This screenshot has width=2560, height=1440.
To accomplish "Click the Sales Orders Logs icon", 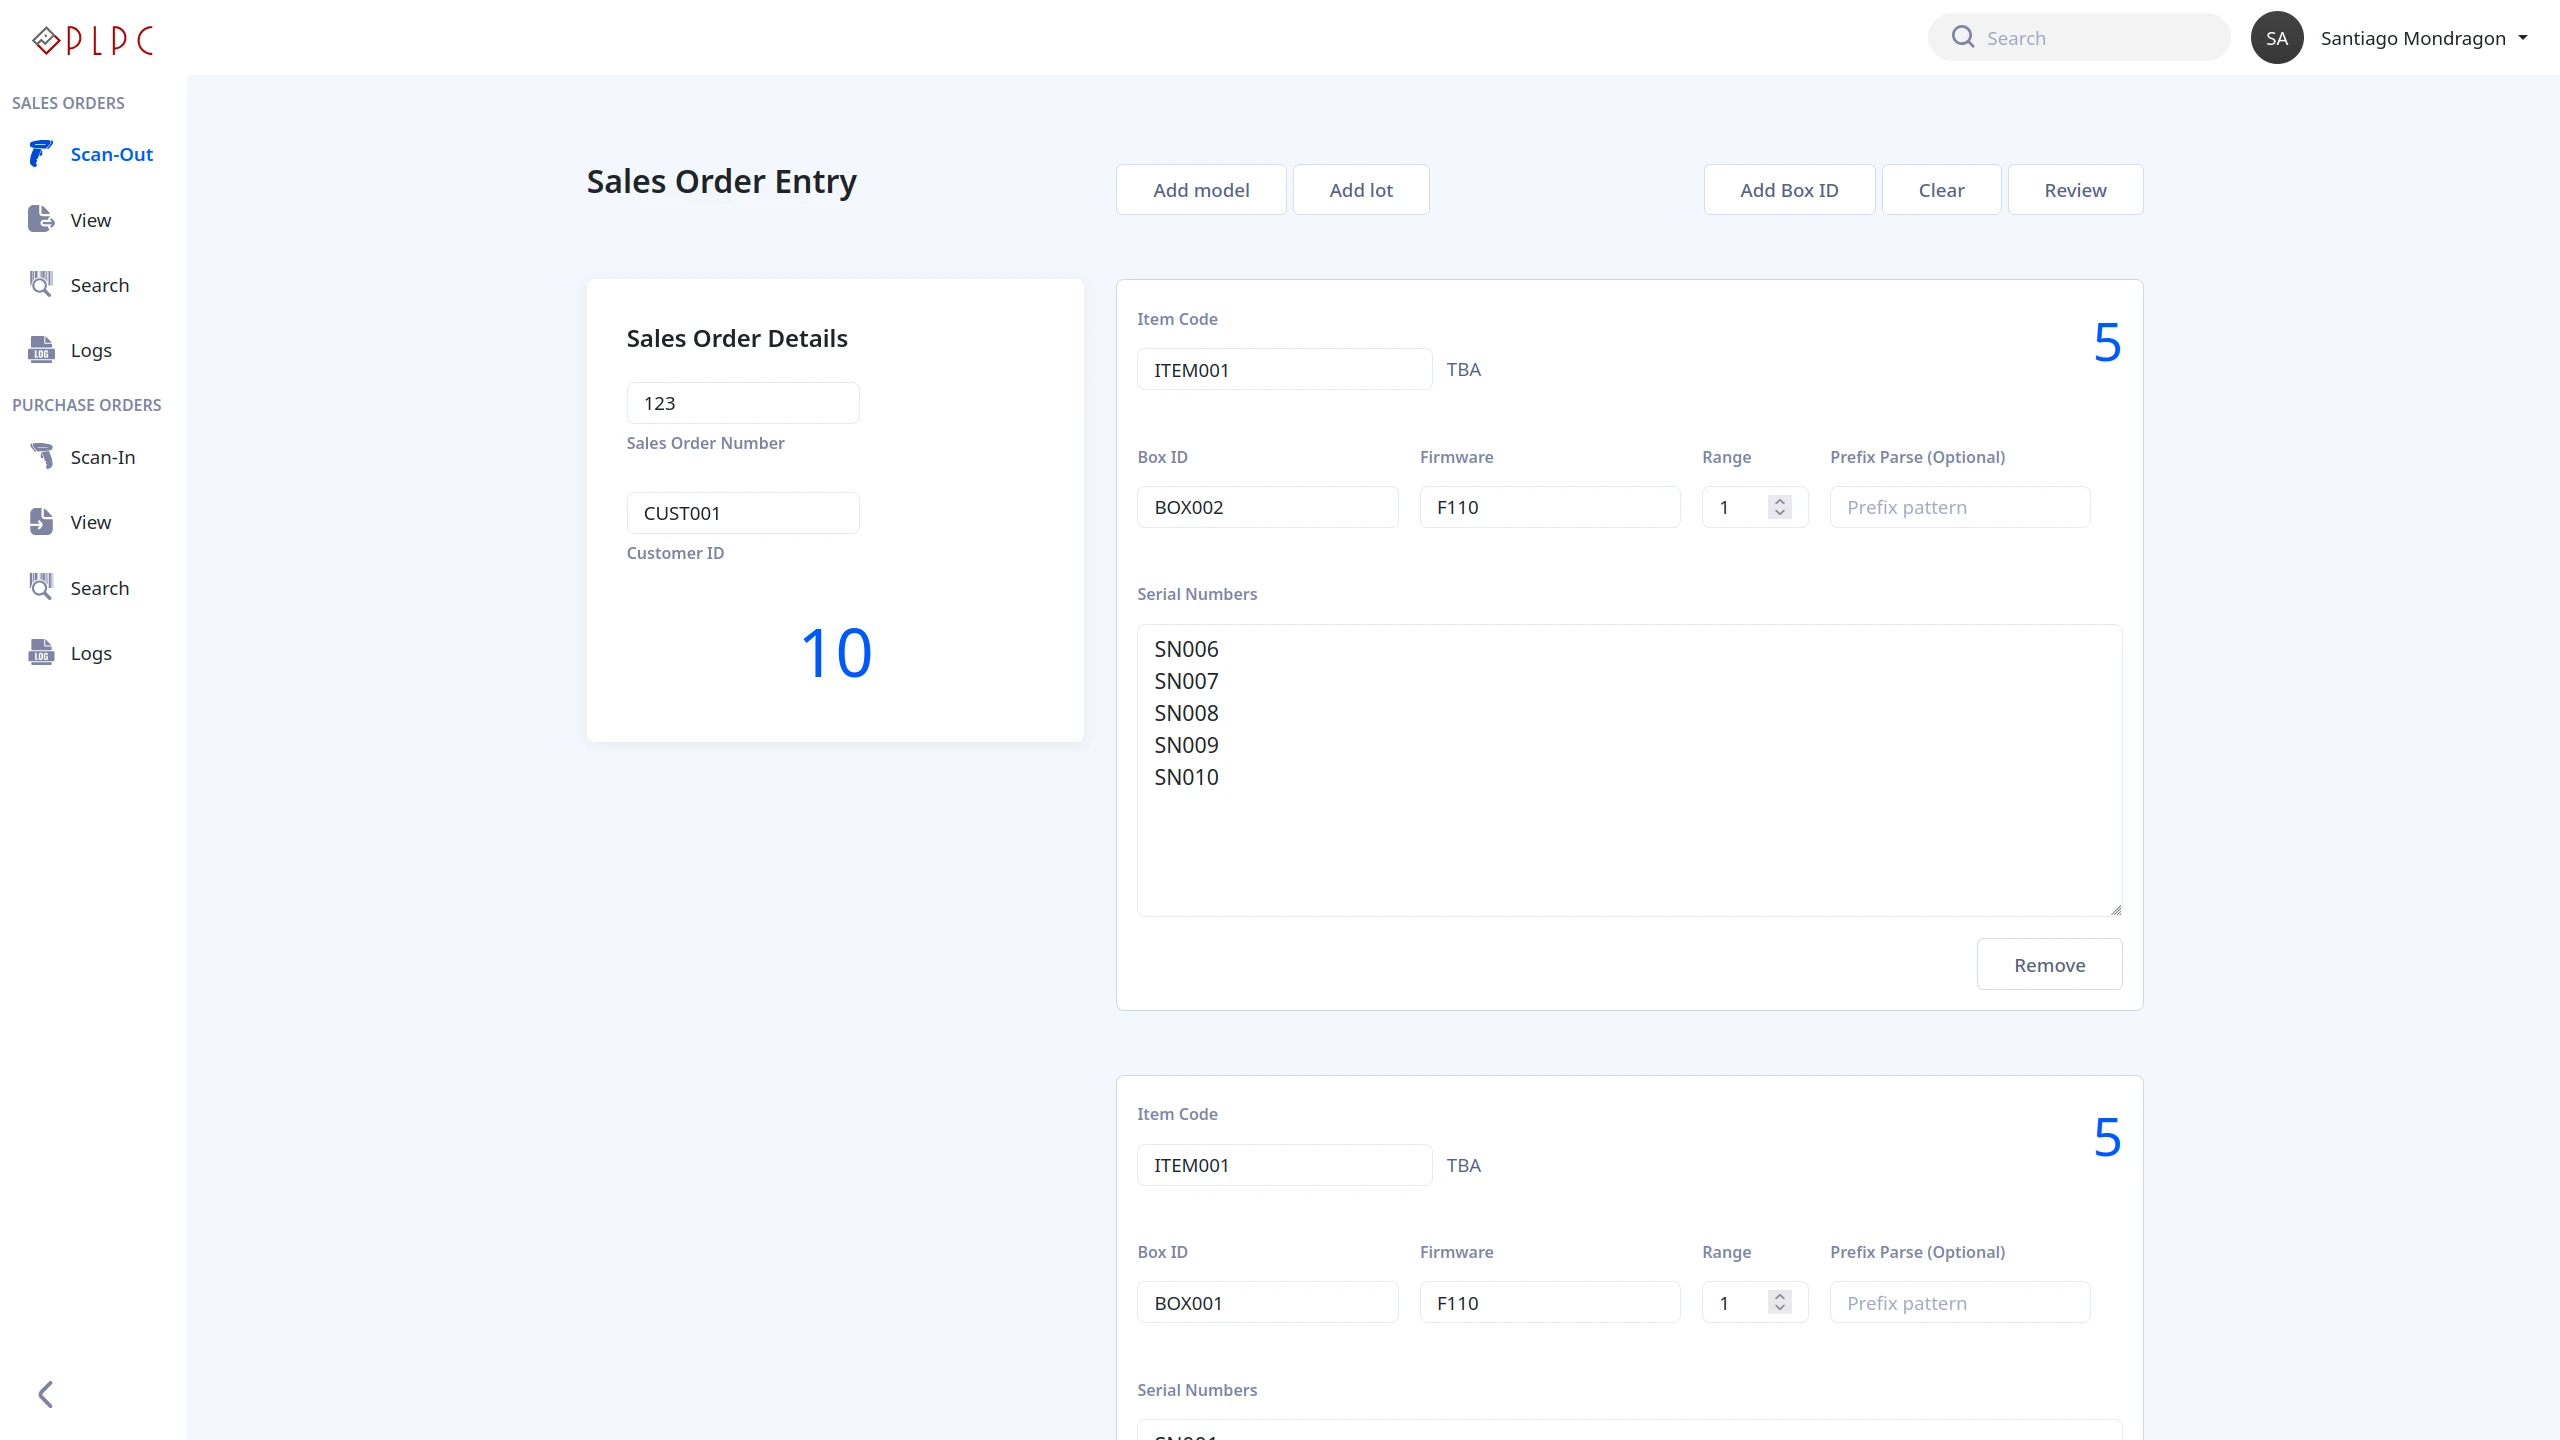I will 41,350.
